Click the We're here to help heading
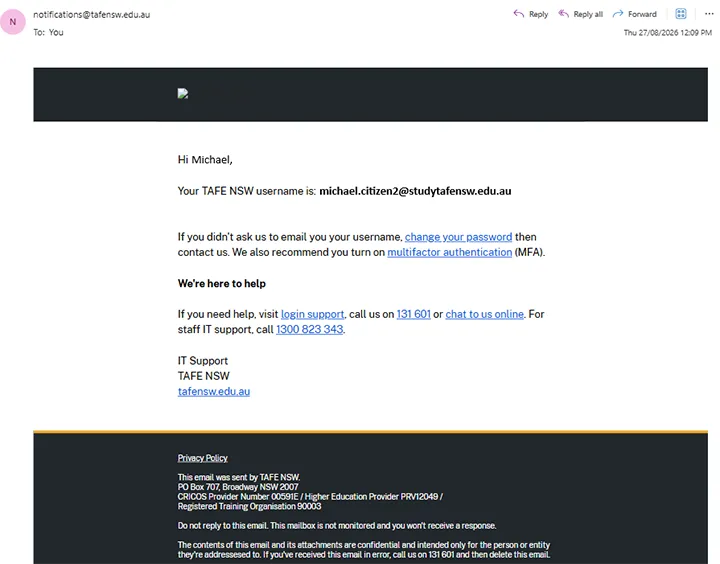Image resolution: width=720 pixels, height=564 pixels. point(222,283)
